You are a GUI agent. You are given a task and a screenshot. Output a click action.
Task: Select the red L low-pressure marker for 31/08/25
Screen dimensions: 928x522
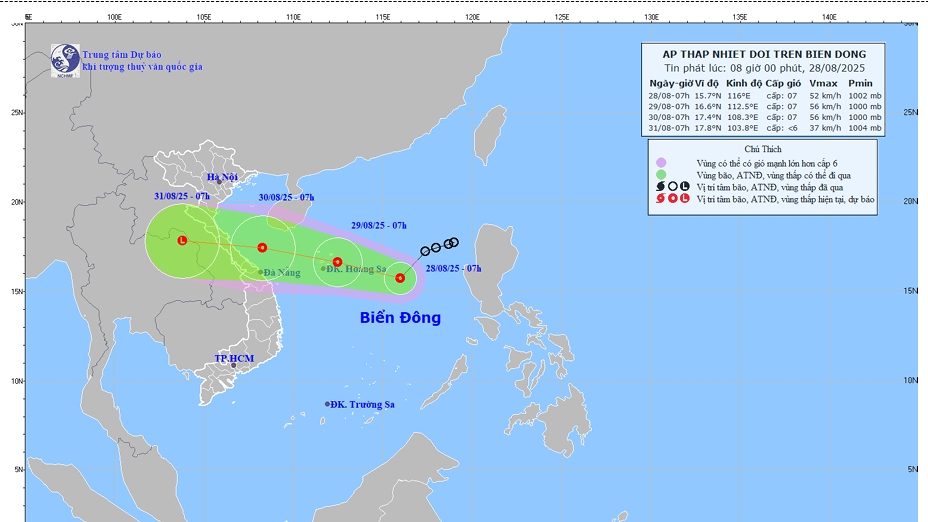182,240
